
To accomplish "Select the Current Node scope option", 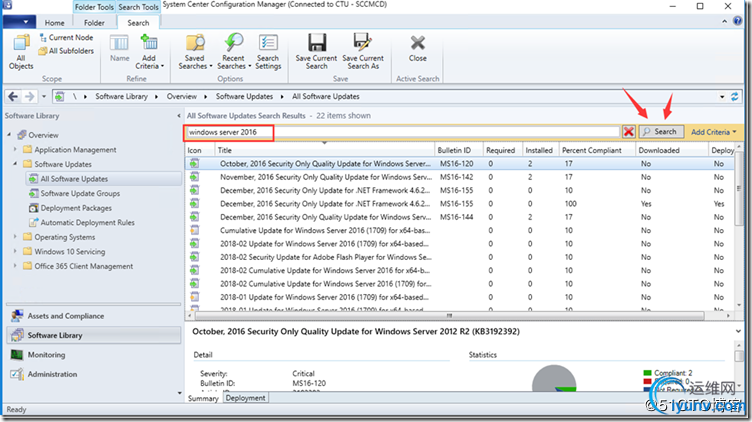I will (65, 37).
